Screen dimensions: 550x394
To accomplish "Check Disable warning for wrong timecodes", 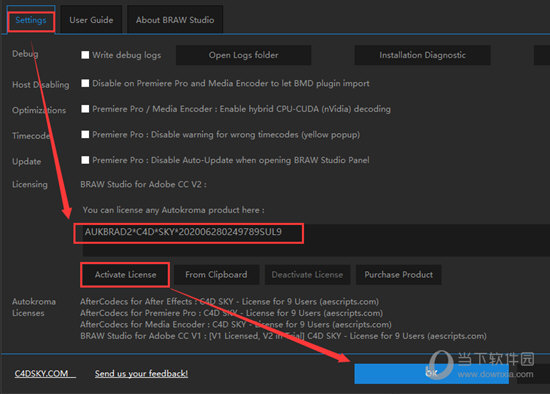I will click(85, 134).
